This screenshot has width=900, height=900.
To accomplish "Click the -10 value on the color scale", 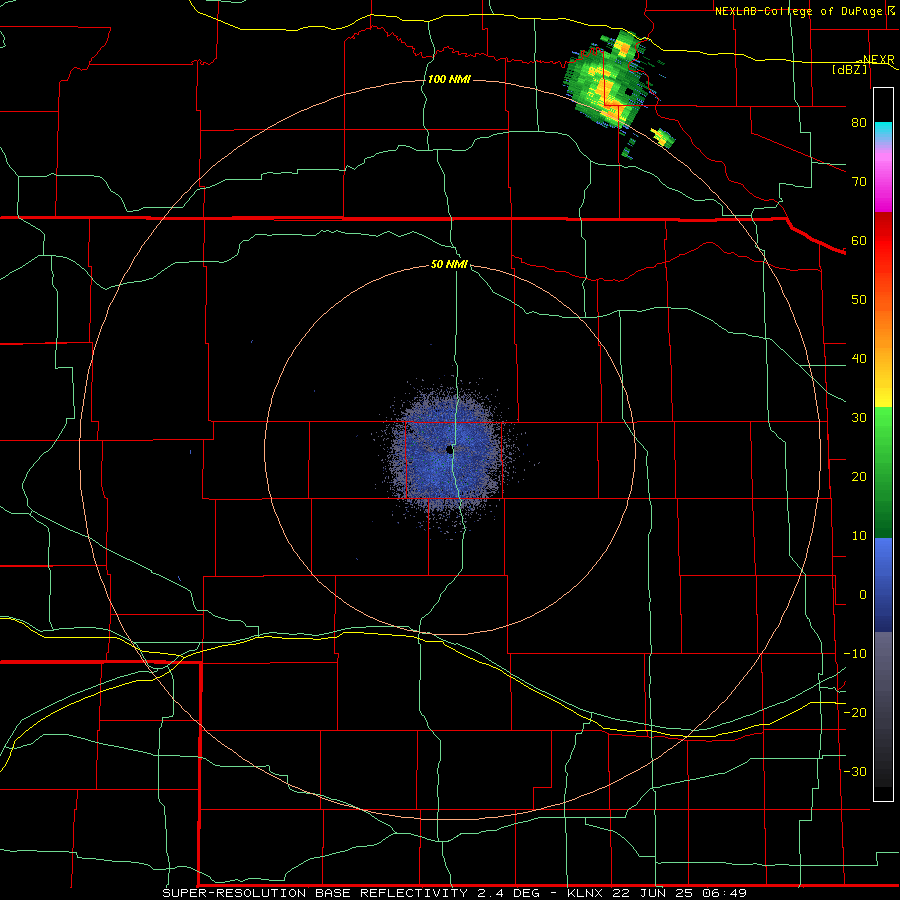I will [855, 654].
